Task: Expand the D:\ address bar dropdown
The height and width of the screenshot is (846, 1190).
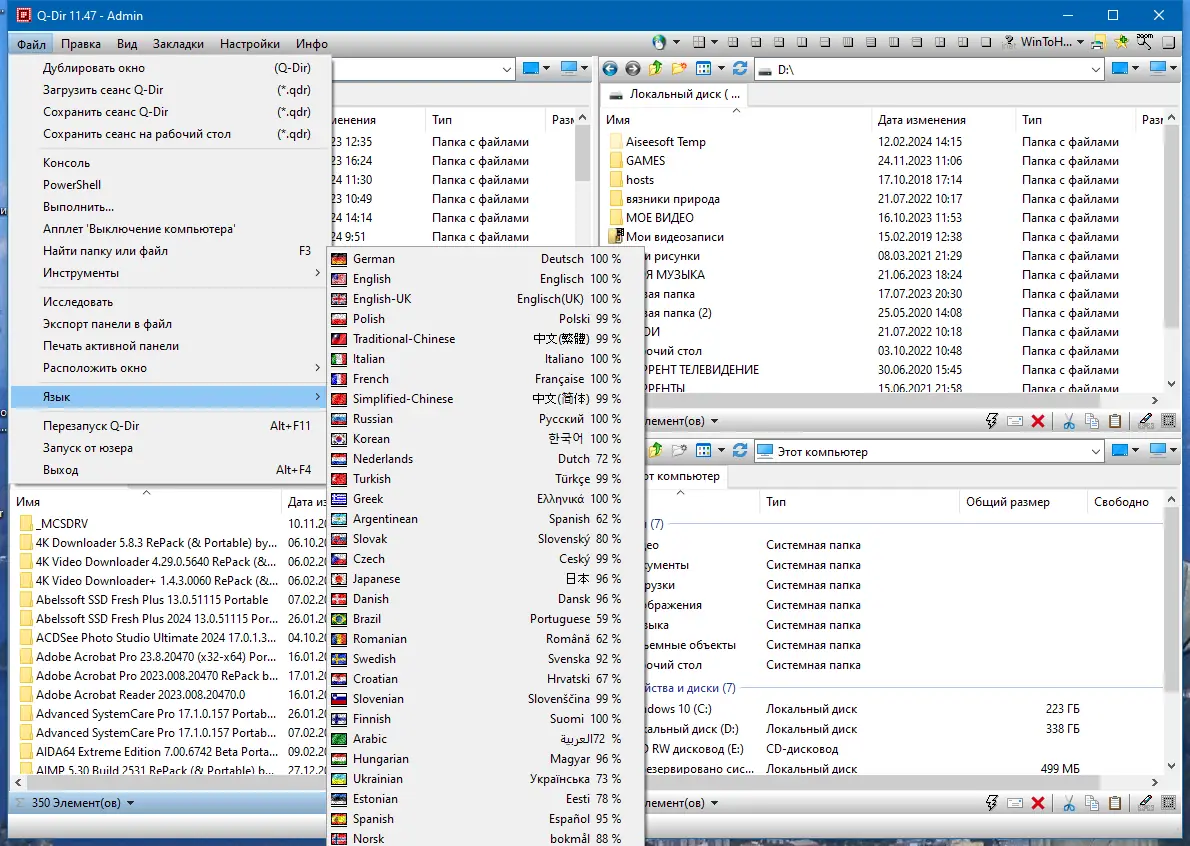Action: click(1095, 70)
